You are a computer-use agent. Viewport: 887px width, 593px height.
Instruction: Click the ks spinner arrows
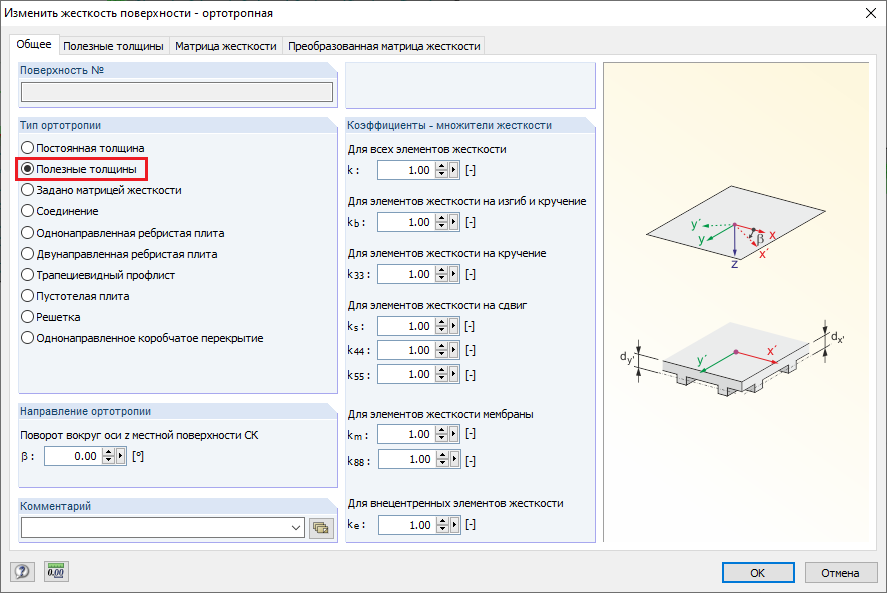[442, 326]
